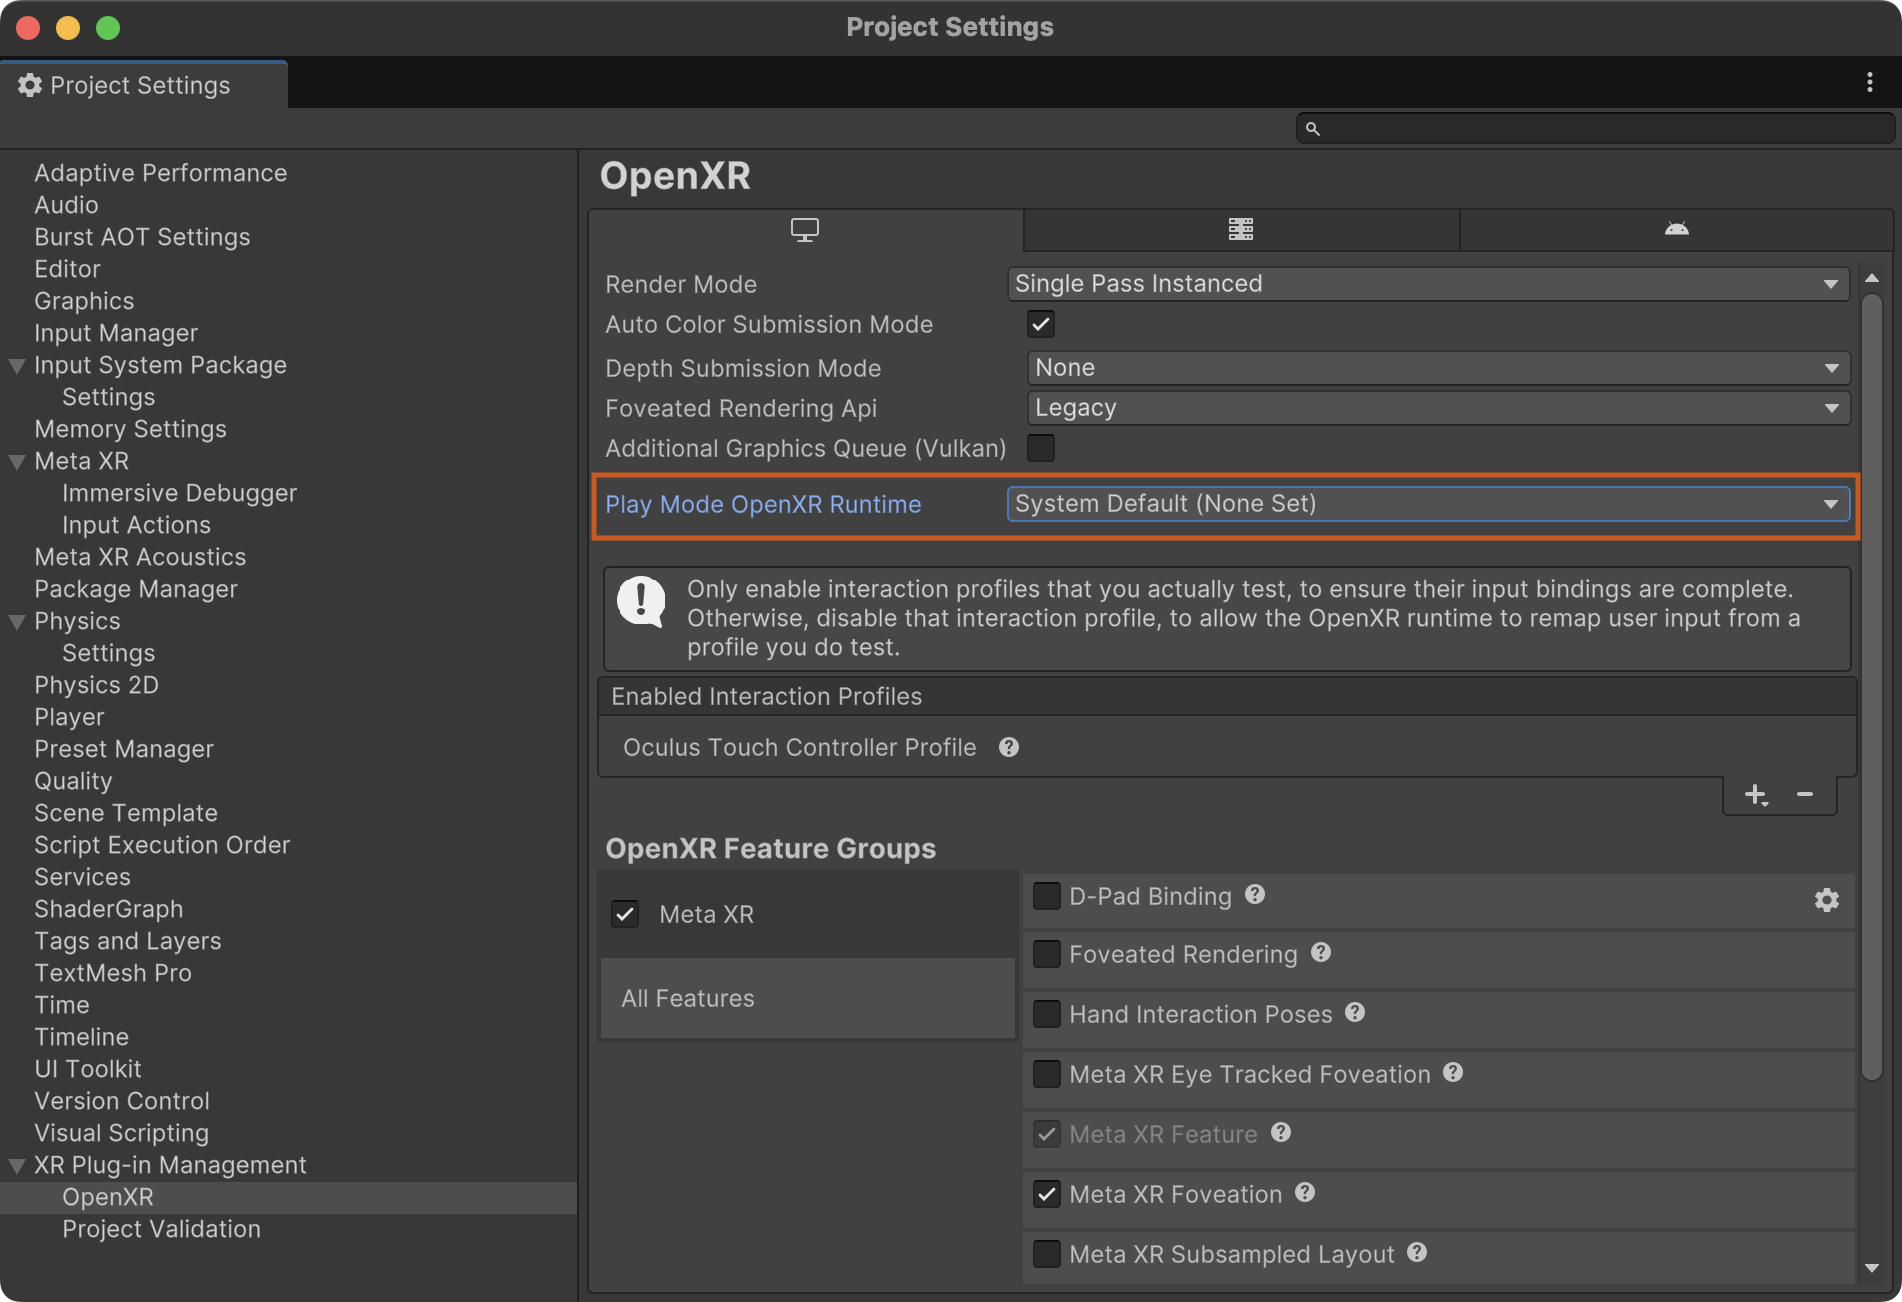
Task: Remove interaction profile with minus button
Action: pyautogui.click(x=1804, y=795)
